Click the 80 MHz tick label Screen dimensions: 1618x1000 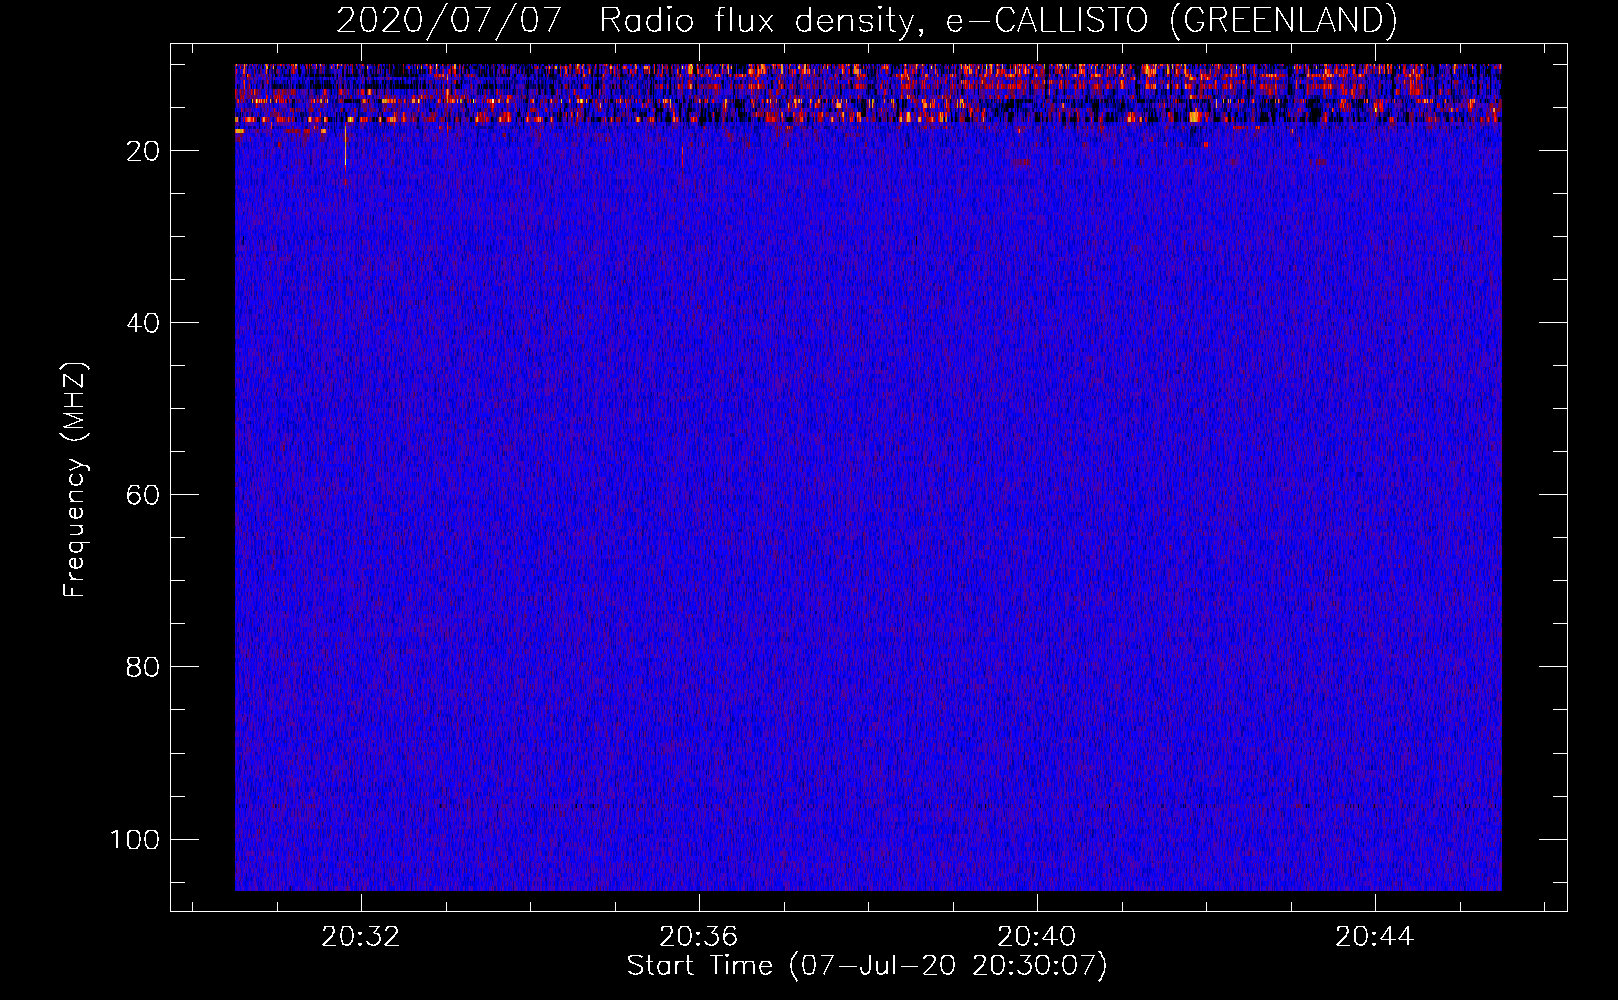[x=143, y=667]
